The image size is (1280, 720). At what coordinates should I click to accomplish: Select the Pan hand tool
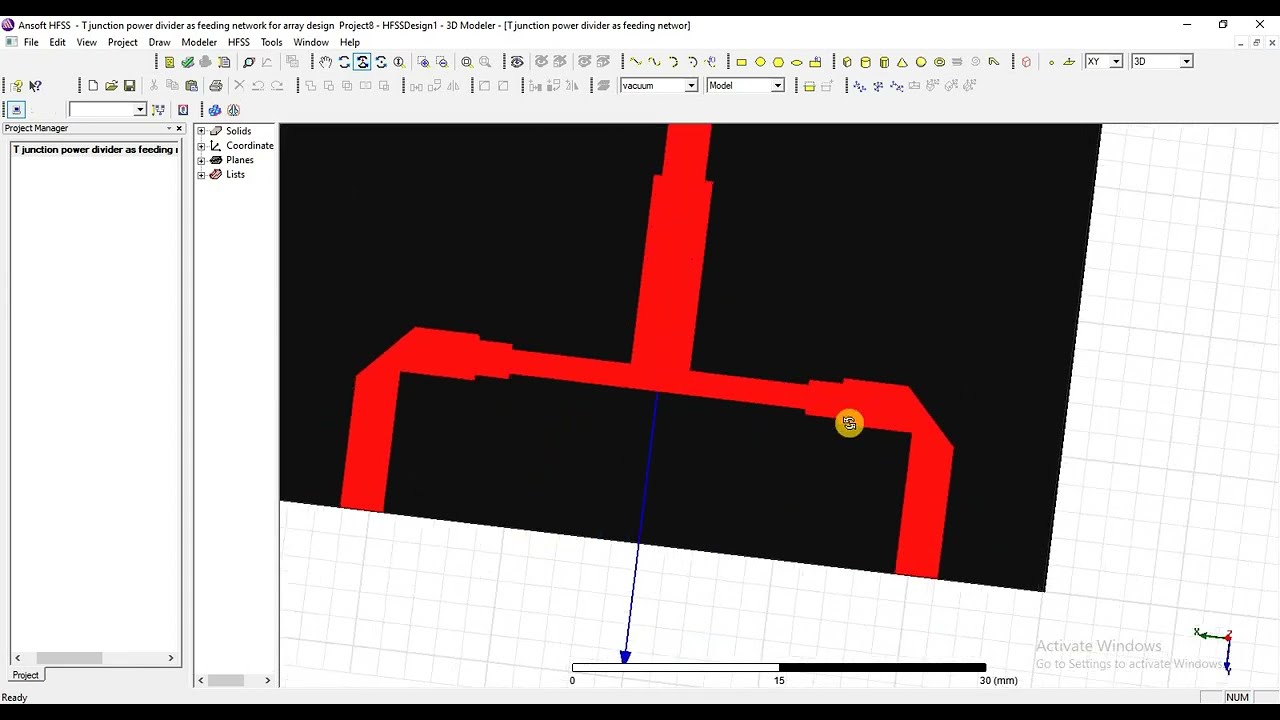325,62
